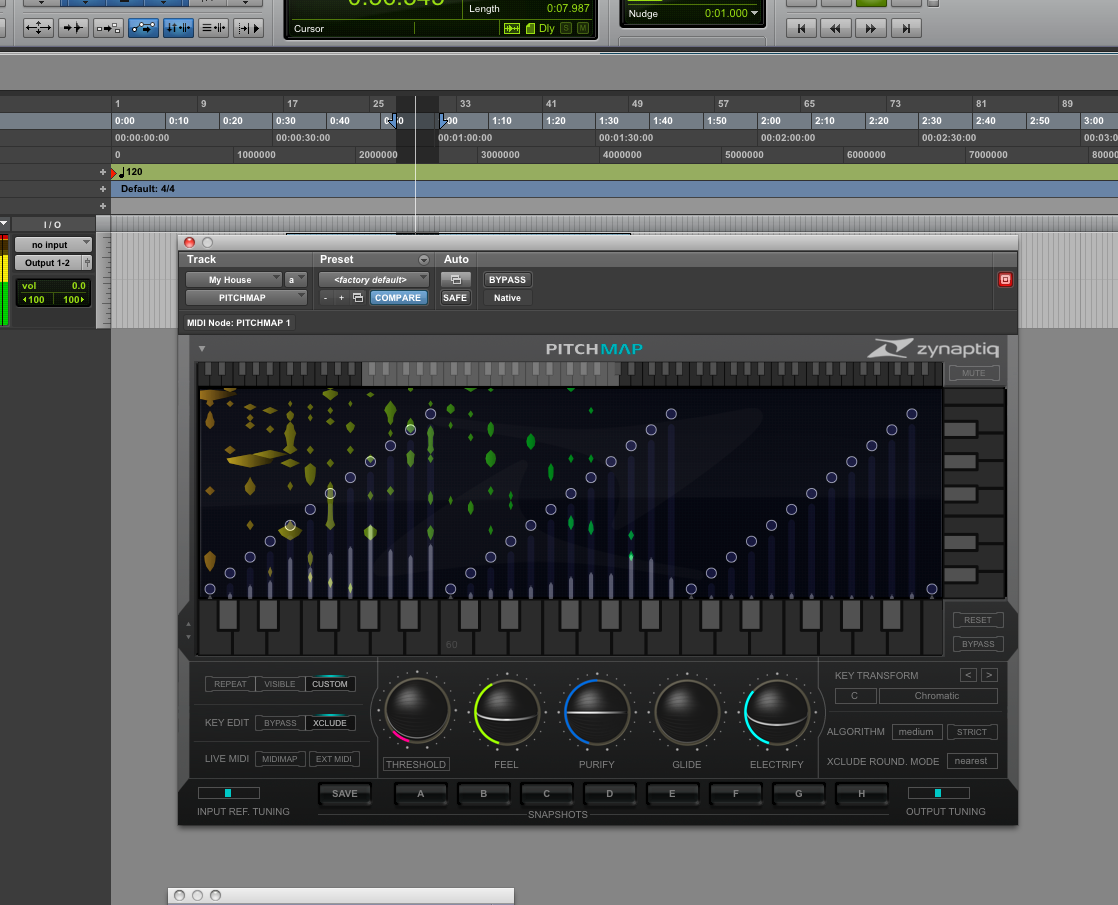Set KEY EDIT to XCLUDE
This screenshot has width=1118, height=905.
pos(329,722)
